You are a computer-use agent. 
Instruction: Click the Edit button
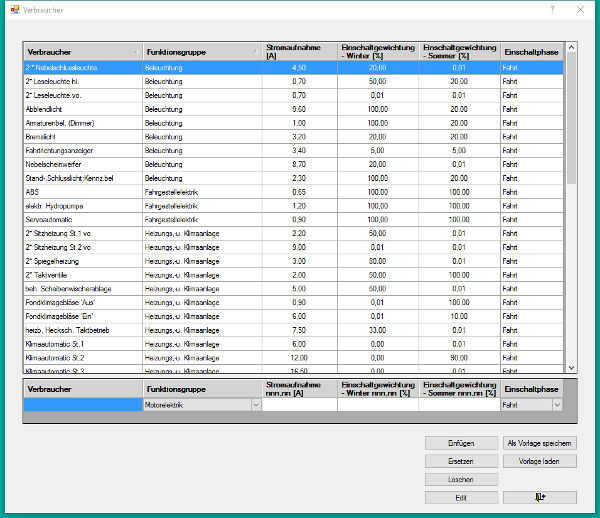point(461,497)
